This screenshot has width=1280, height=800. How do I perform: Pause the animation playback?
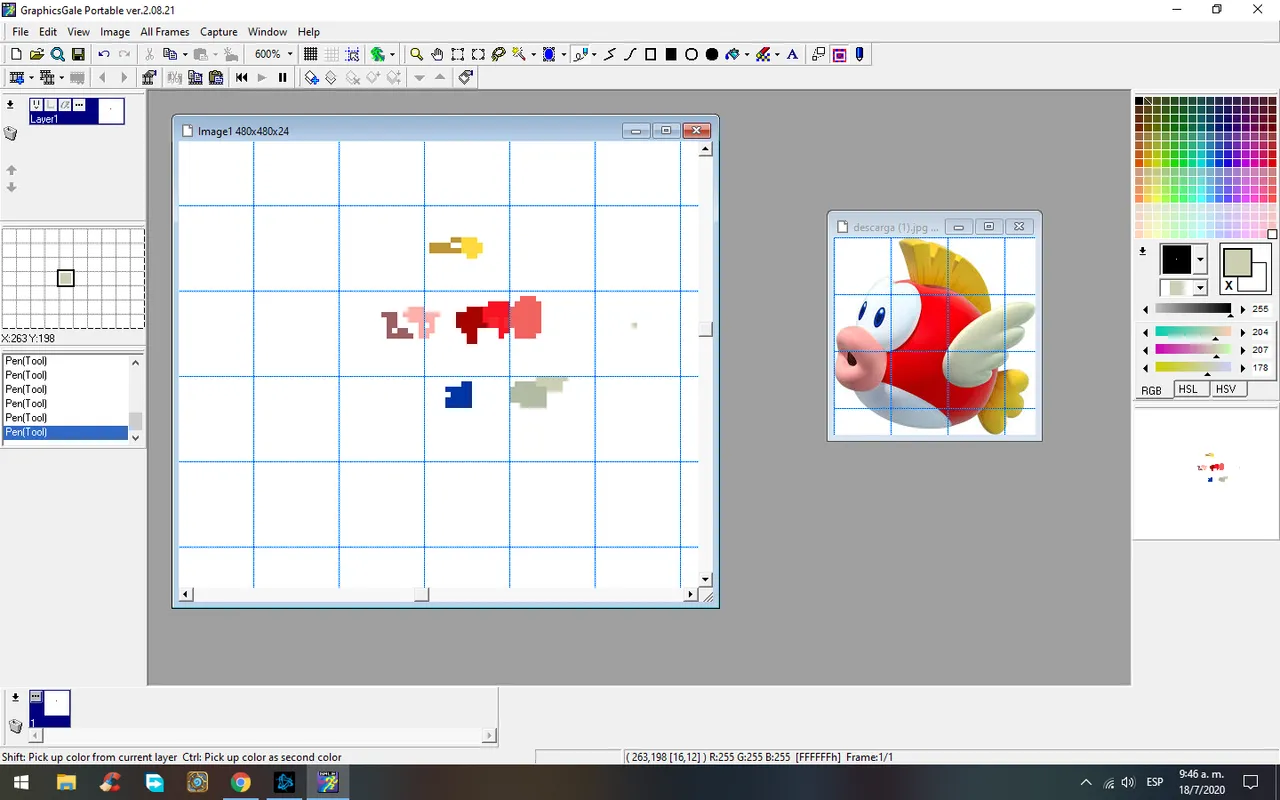tap(282, 77)
